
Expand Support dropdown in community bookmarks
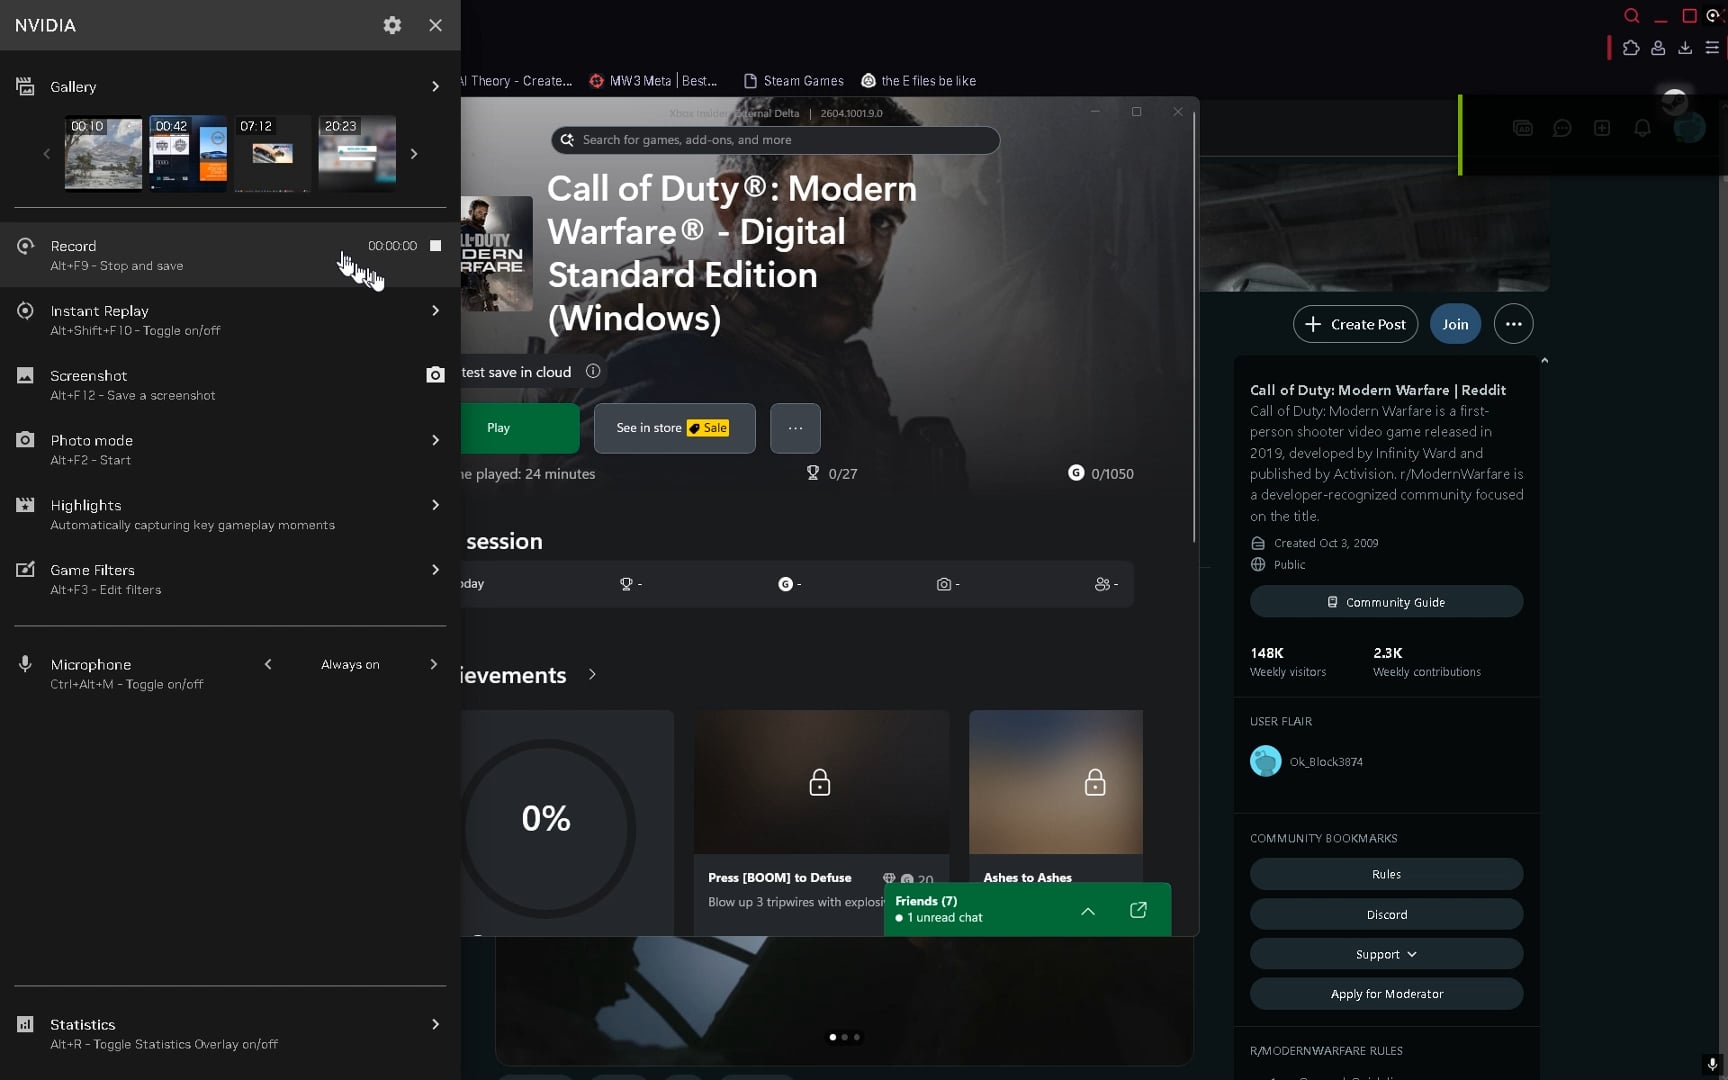pyautogui.click(x=1386, y=954)
